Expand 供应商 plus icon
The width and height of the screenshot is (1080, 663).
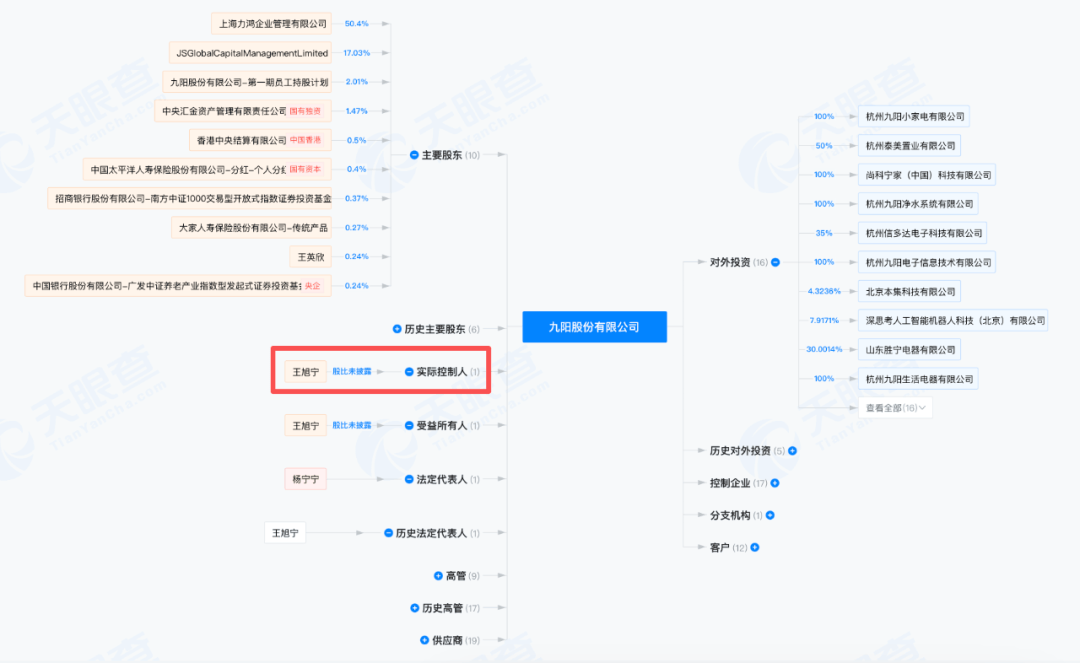(x=424, y=640)
